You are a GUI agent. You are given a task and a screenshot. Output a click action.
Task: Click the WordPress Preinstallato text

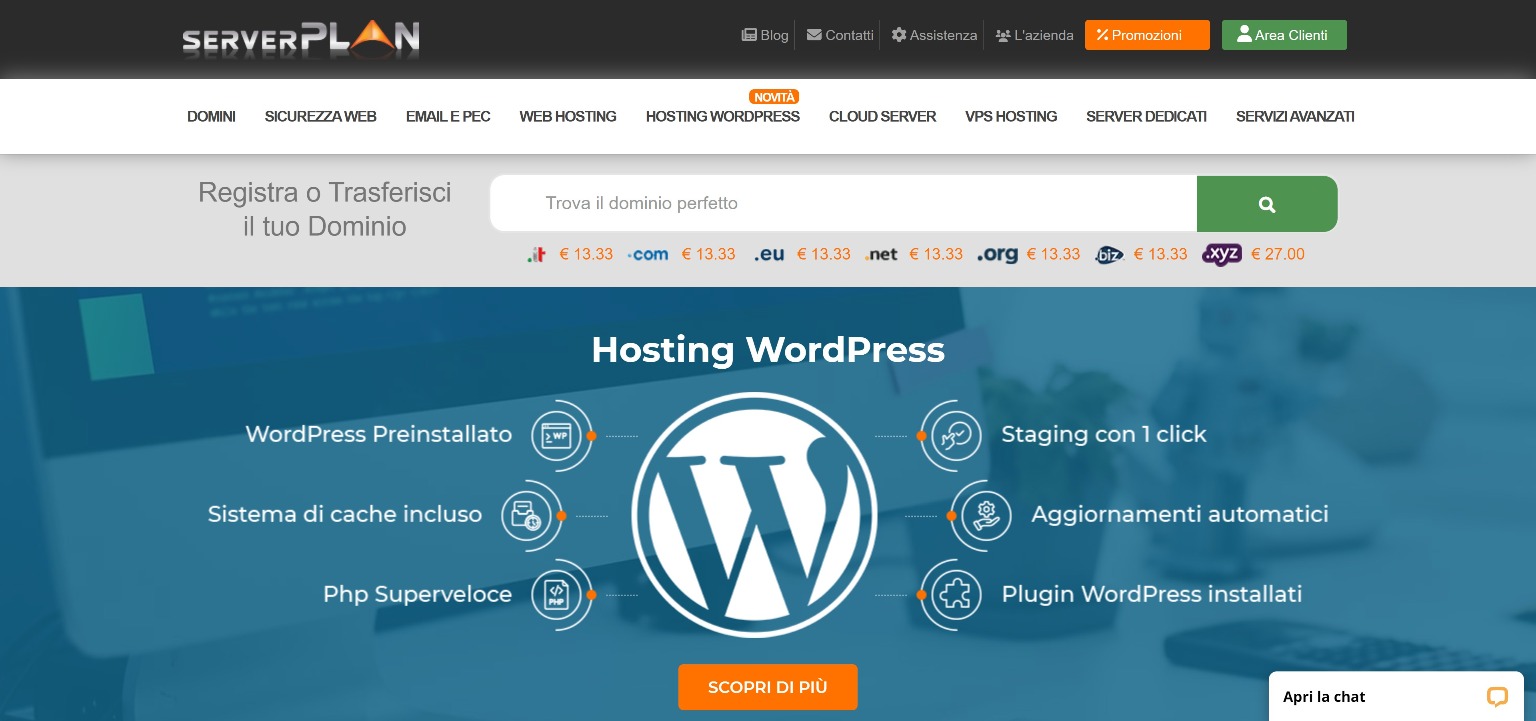pyautogui.click(x=379, y=435)
